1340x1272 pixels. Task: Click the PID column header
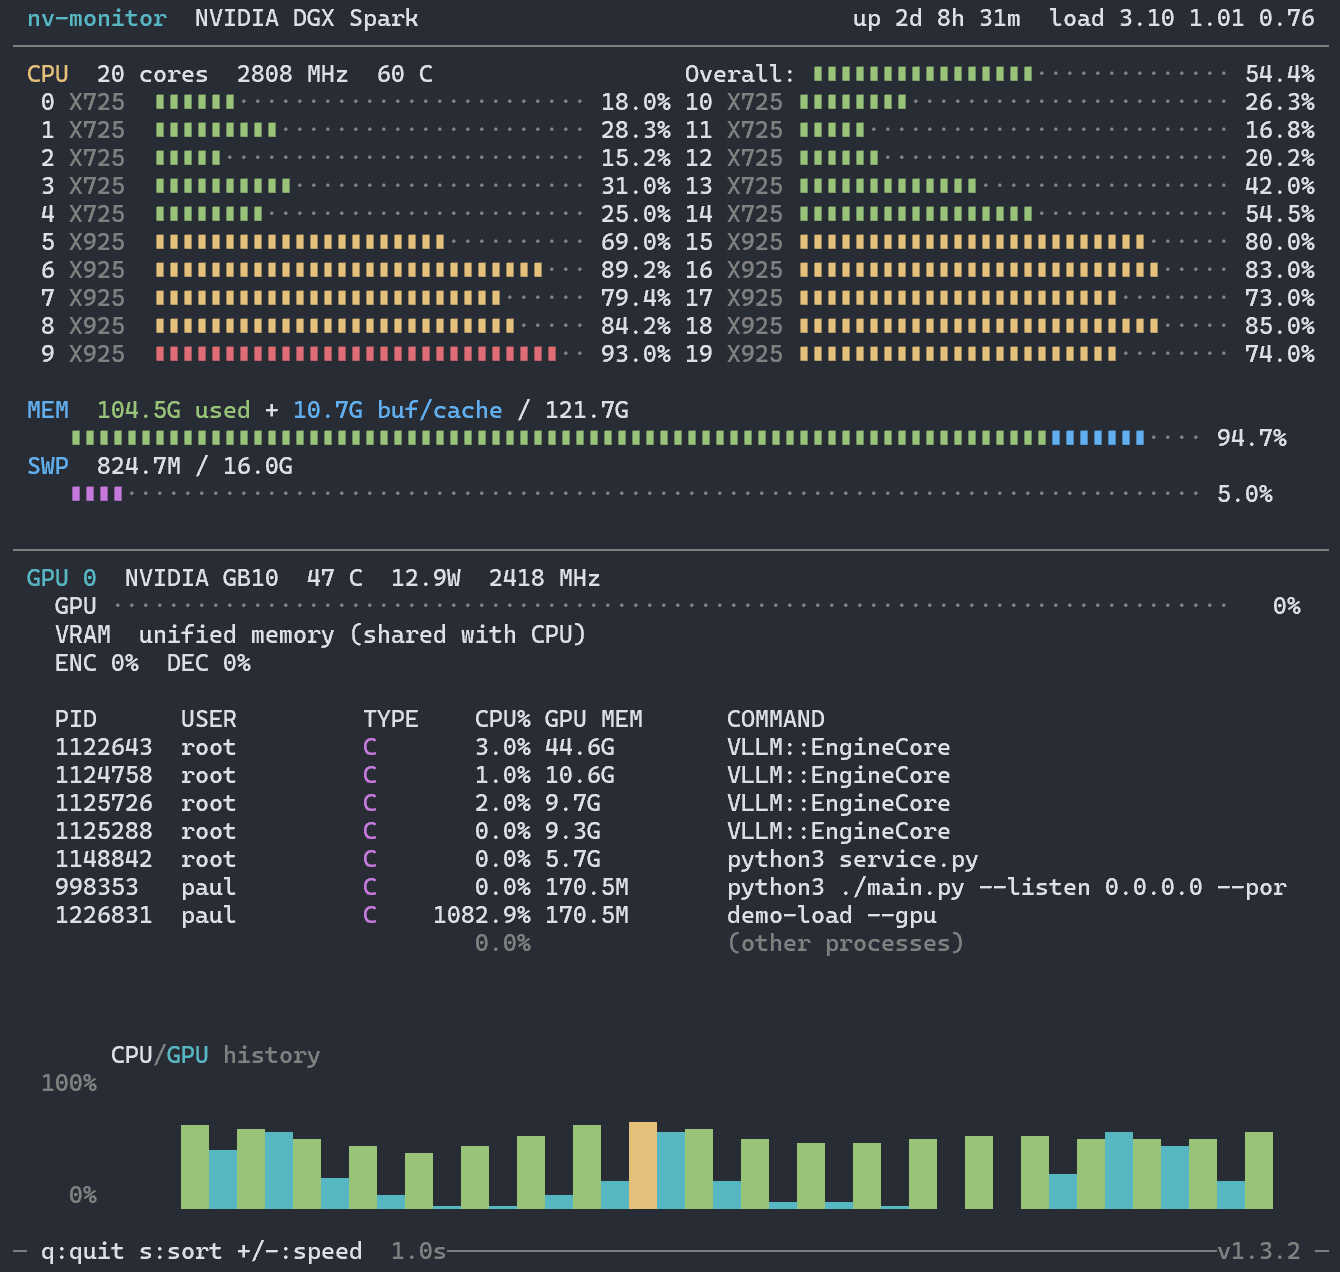pyautogui.click(x=76, y=719)
